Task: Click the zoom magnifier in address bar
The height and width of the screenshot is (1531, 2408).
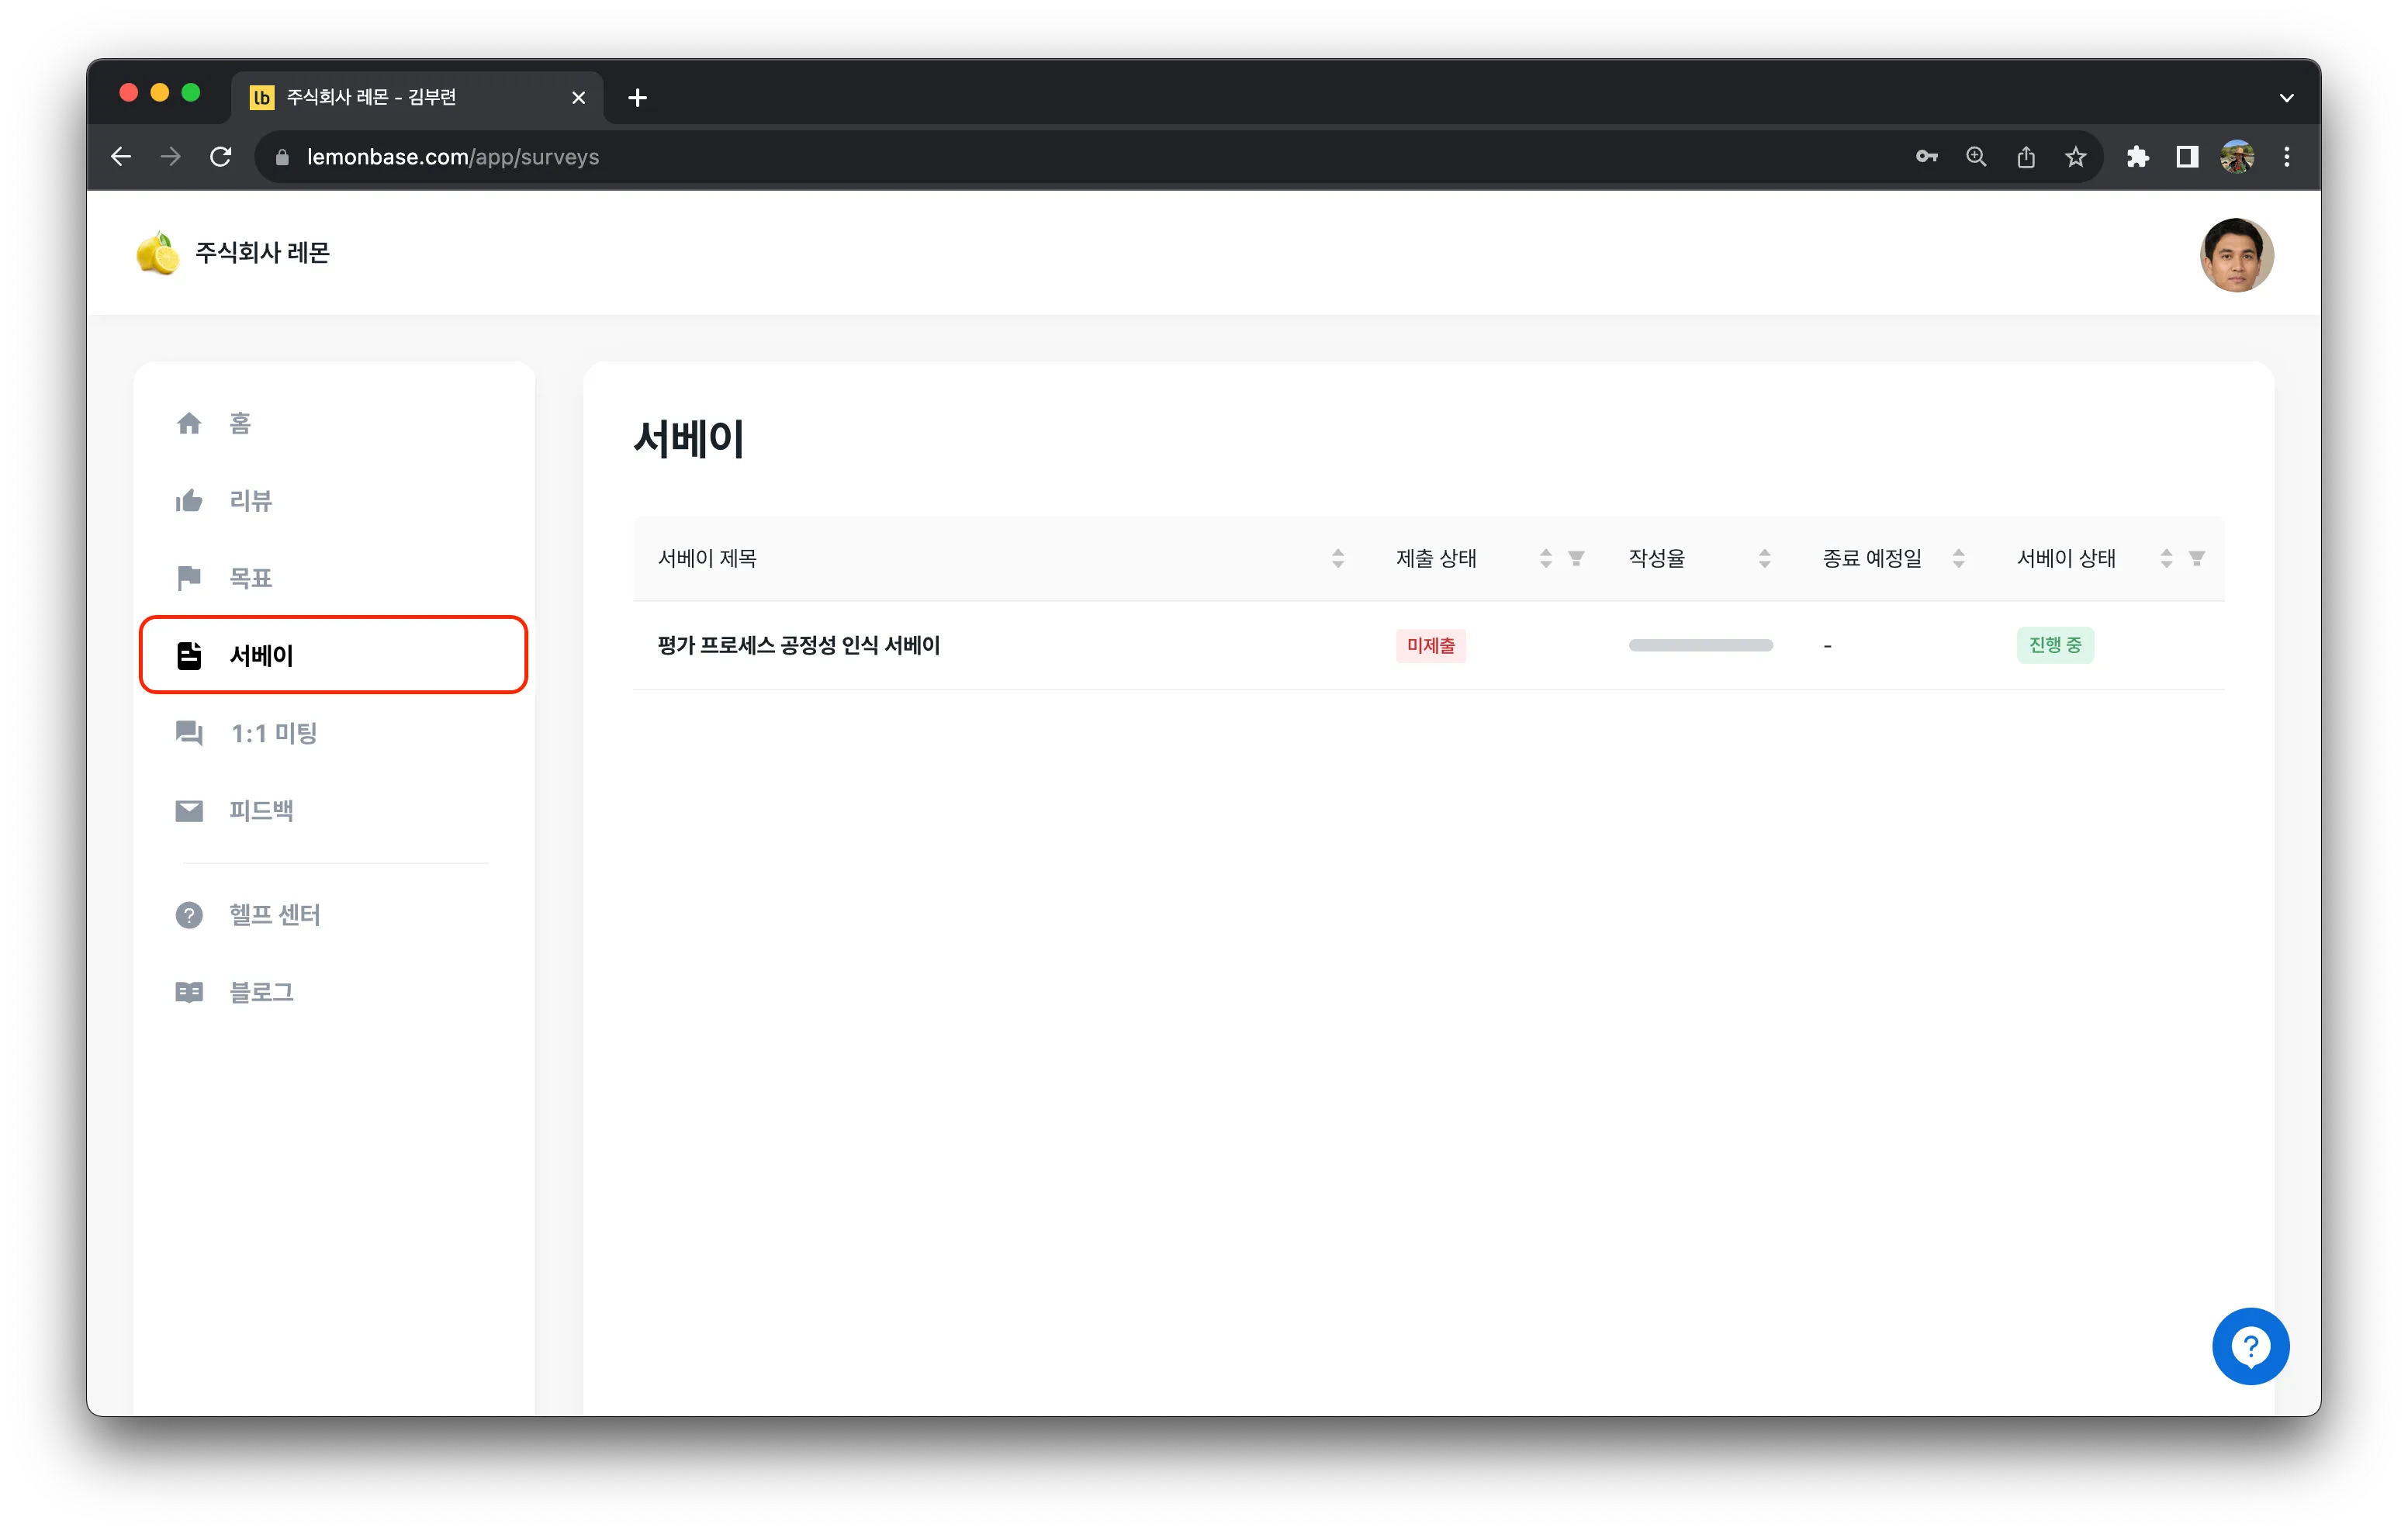Action: [1976, 157]
